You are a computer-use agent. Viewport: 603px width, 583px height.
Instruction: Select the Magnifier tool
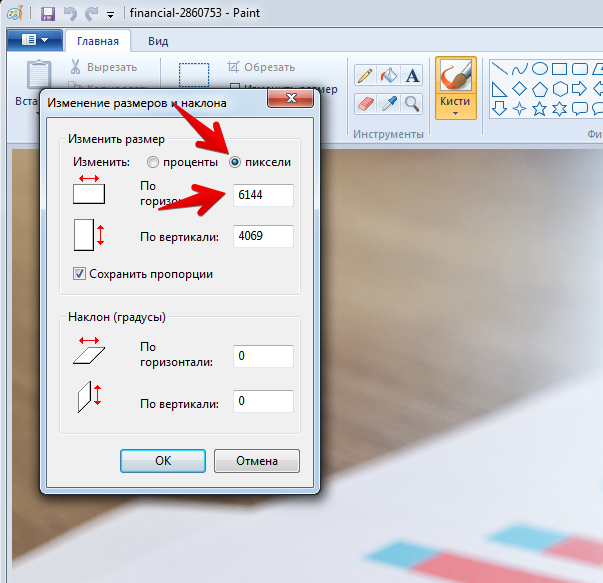(x=412, y=104)
